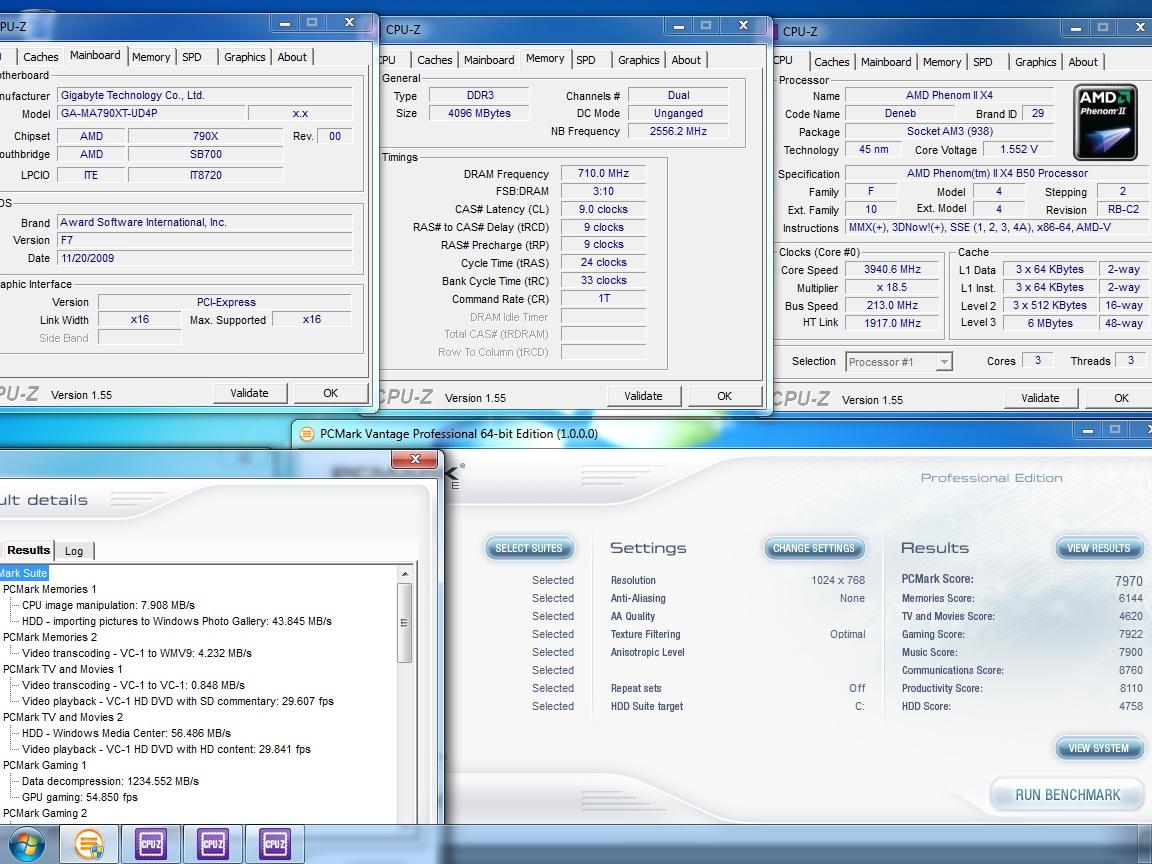Open Graphics tab in processor CPU-Z window

[x=1035, y=62]
